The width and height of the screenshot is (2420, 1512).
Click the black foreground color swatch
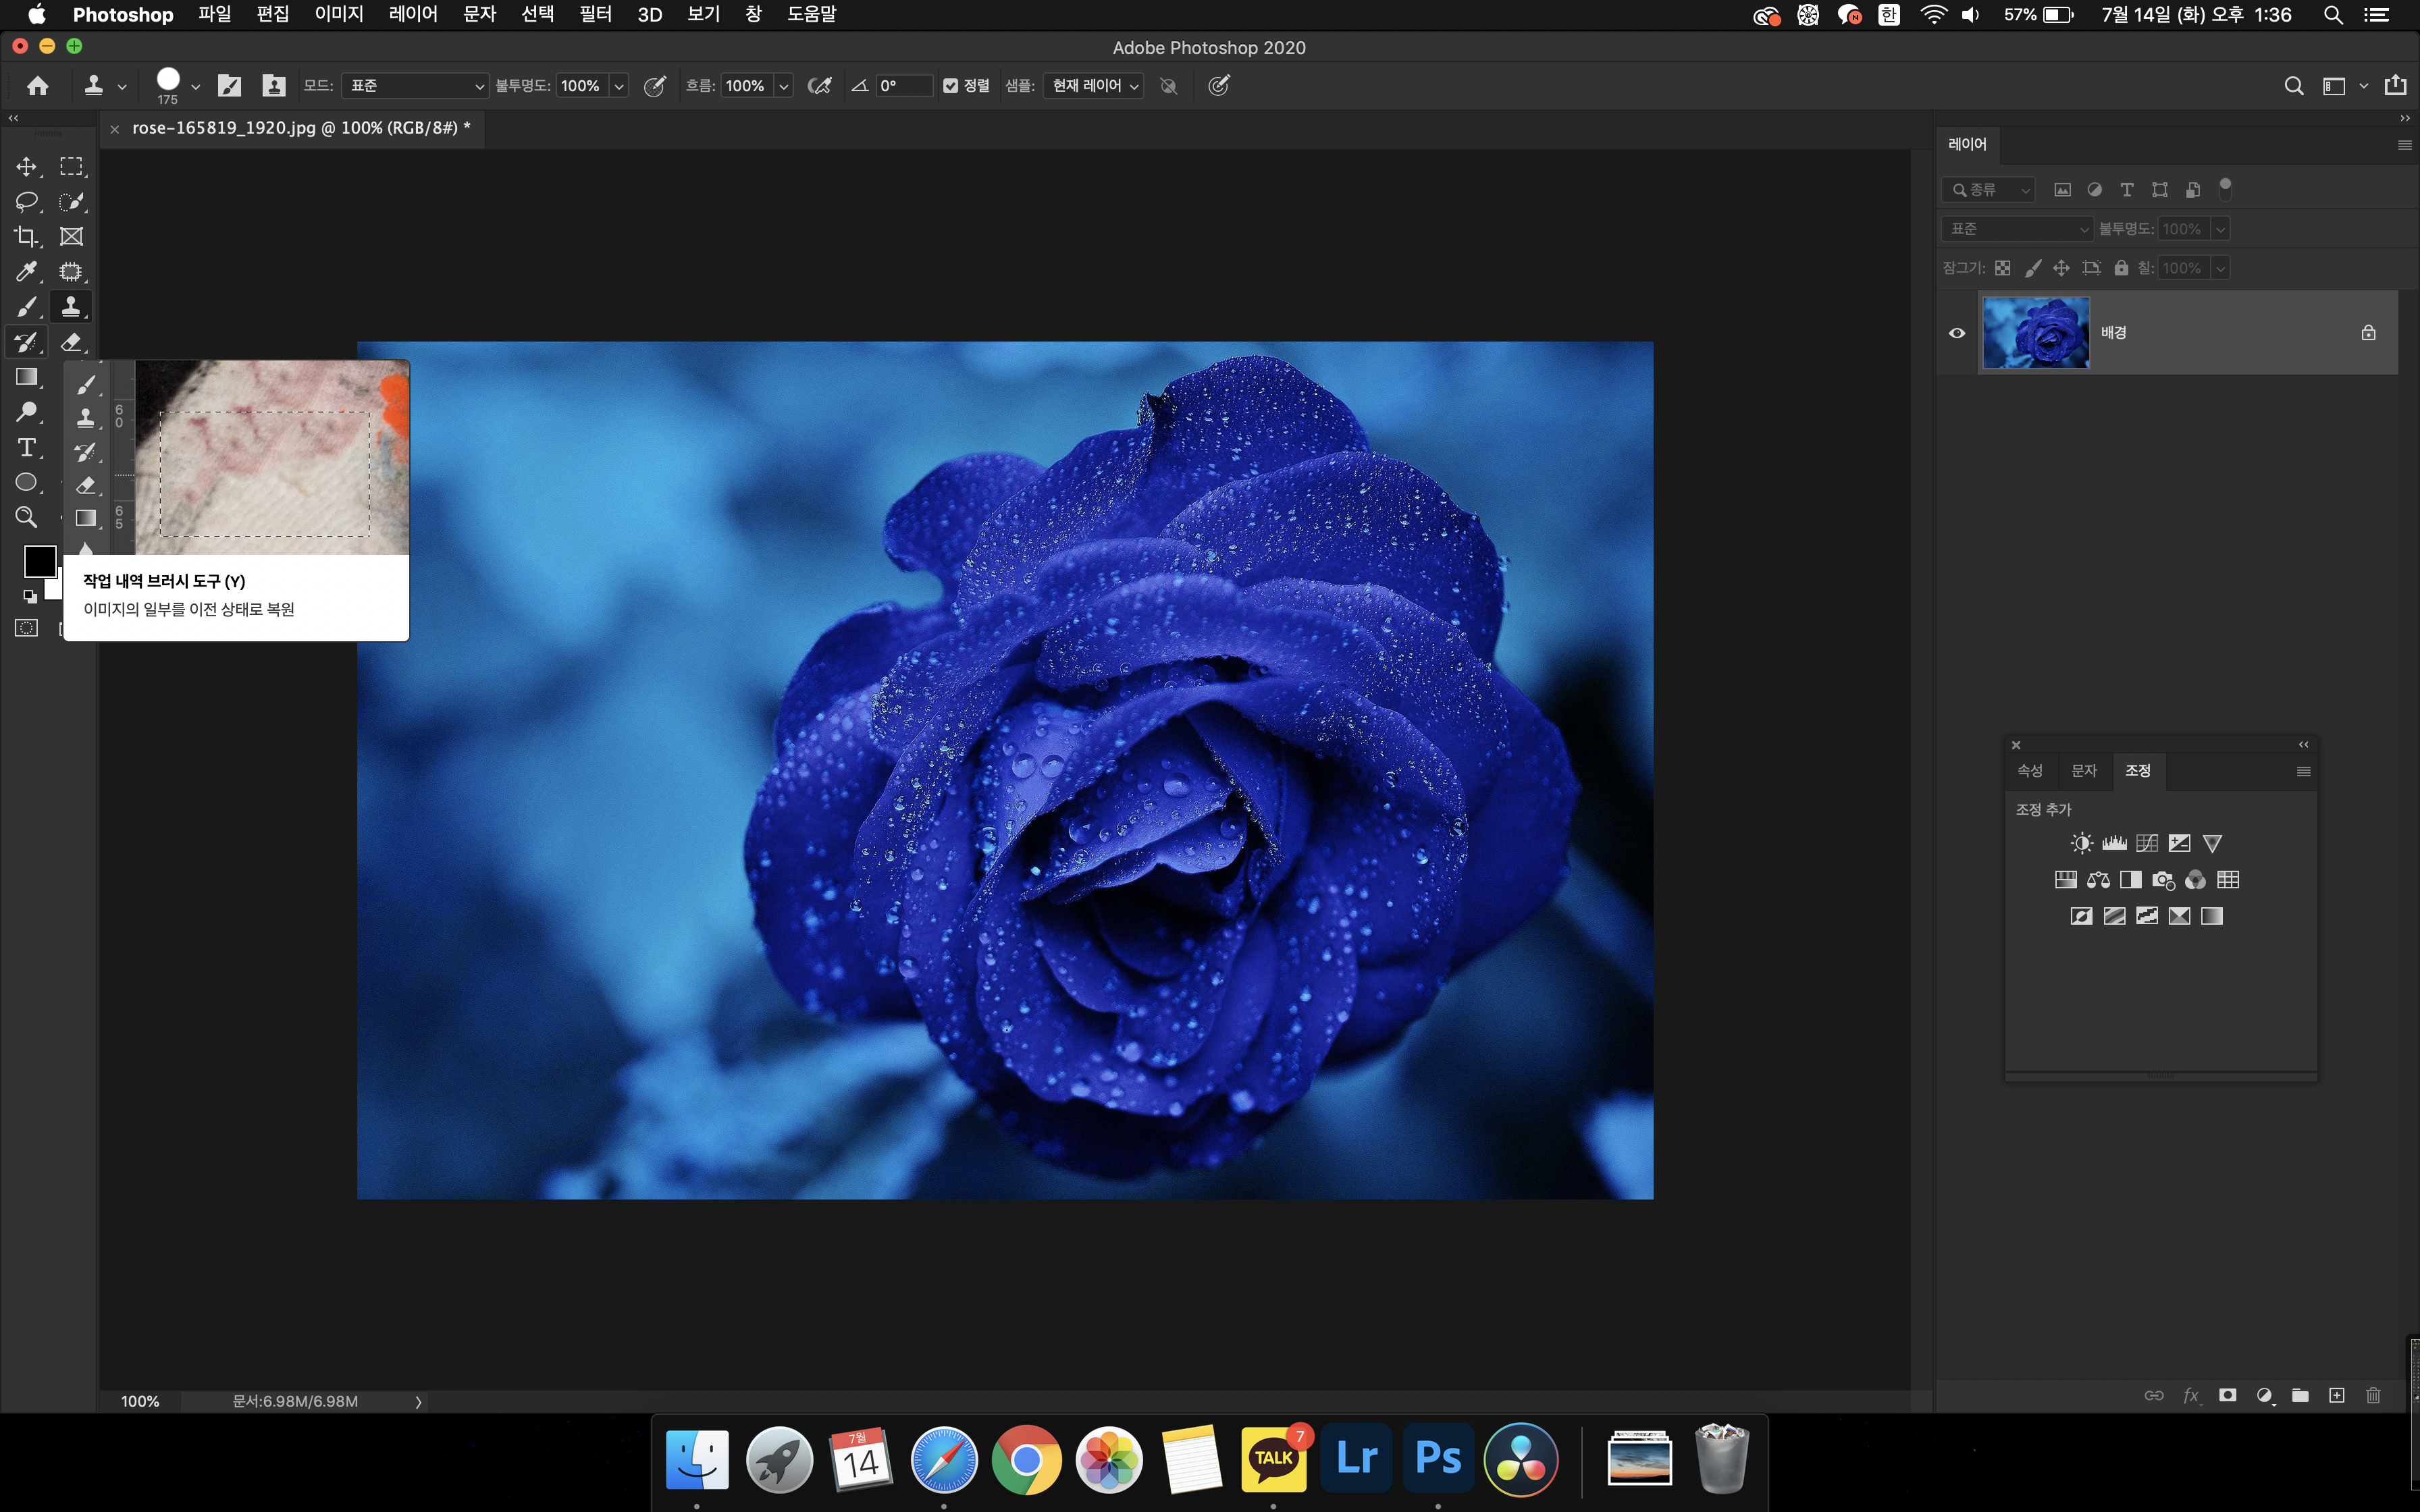coord(39,561)
